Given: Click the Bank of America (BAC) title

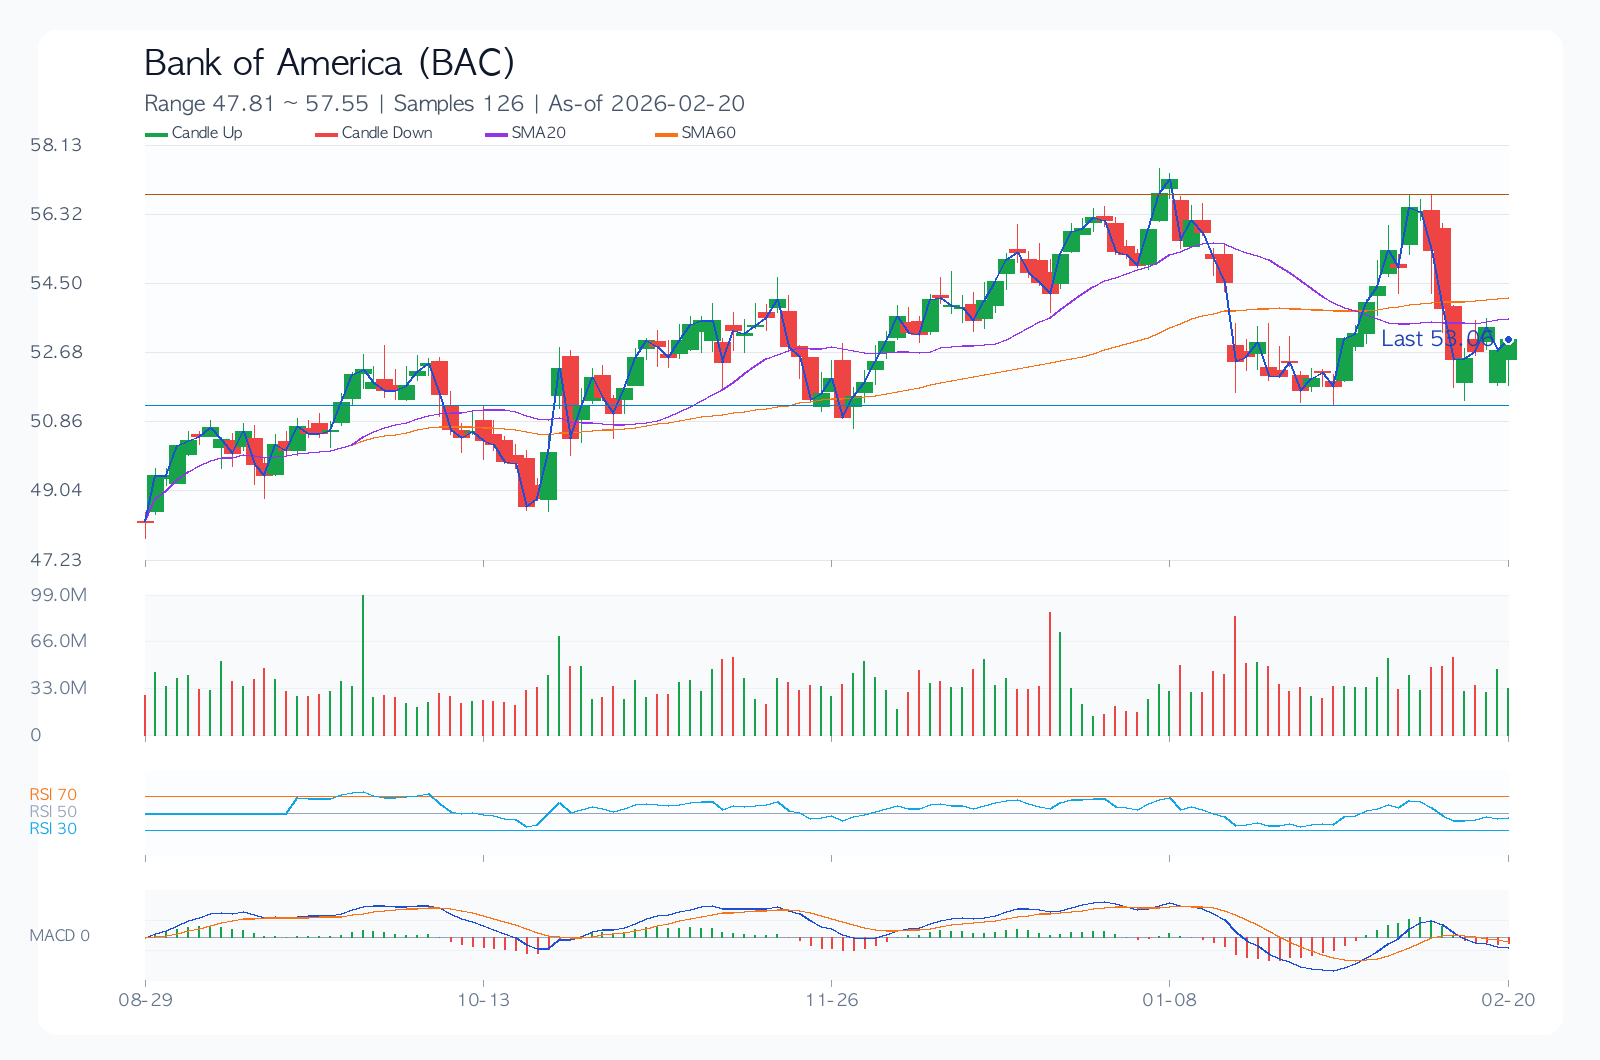Looking at the screenshot, I should coord(329,63).
